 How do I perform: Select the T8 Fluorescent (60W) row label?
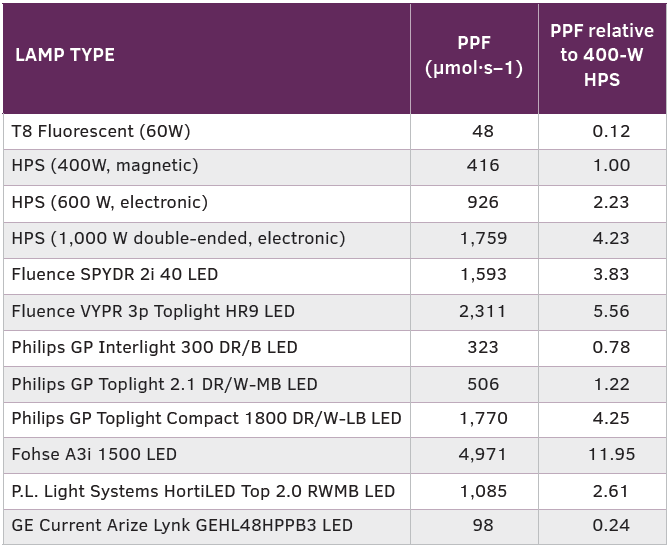[x=101, y=131]
